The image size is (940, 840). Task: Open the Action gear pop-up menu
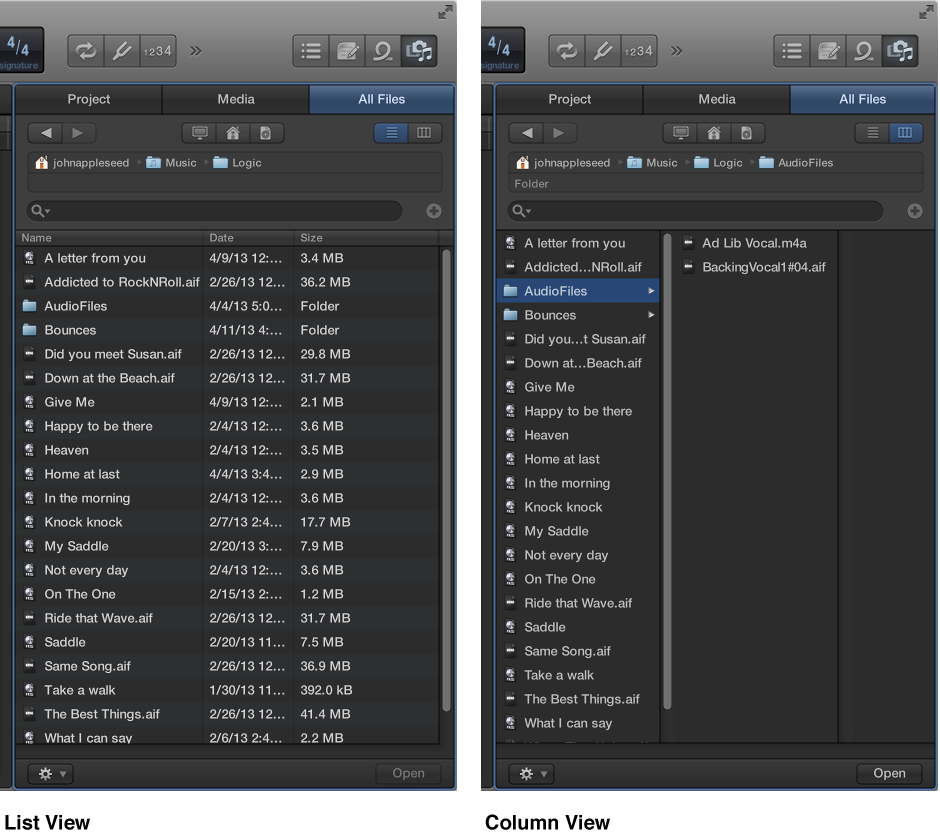pos(49,773)
